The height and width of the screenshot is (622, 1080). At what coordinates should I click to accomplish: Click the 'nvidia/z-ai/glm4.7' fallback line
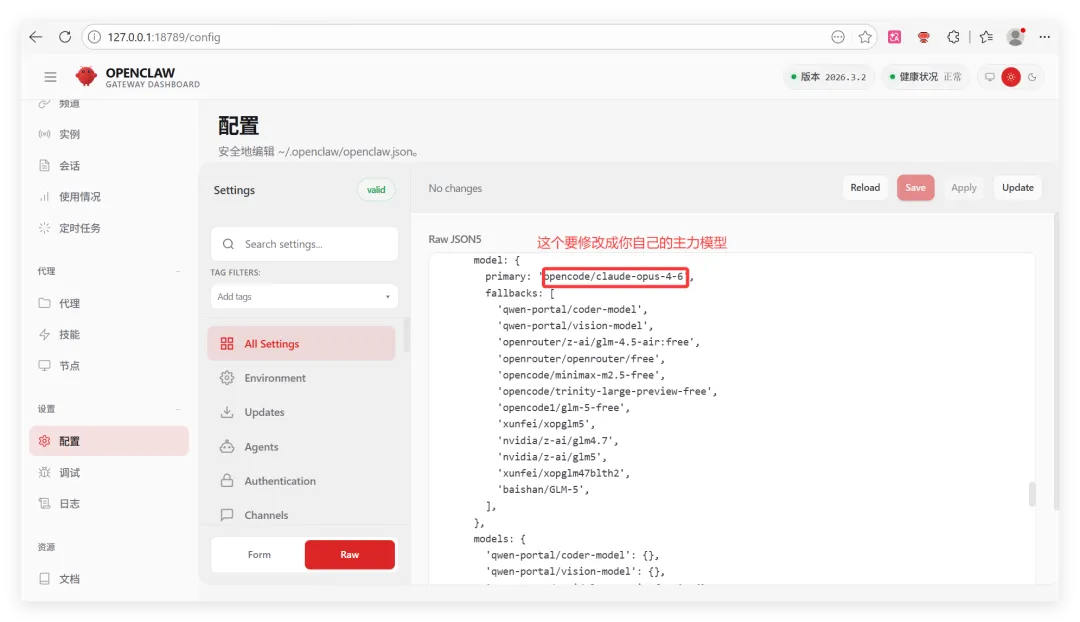point(557,441)
